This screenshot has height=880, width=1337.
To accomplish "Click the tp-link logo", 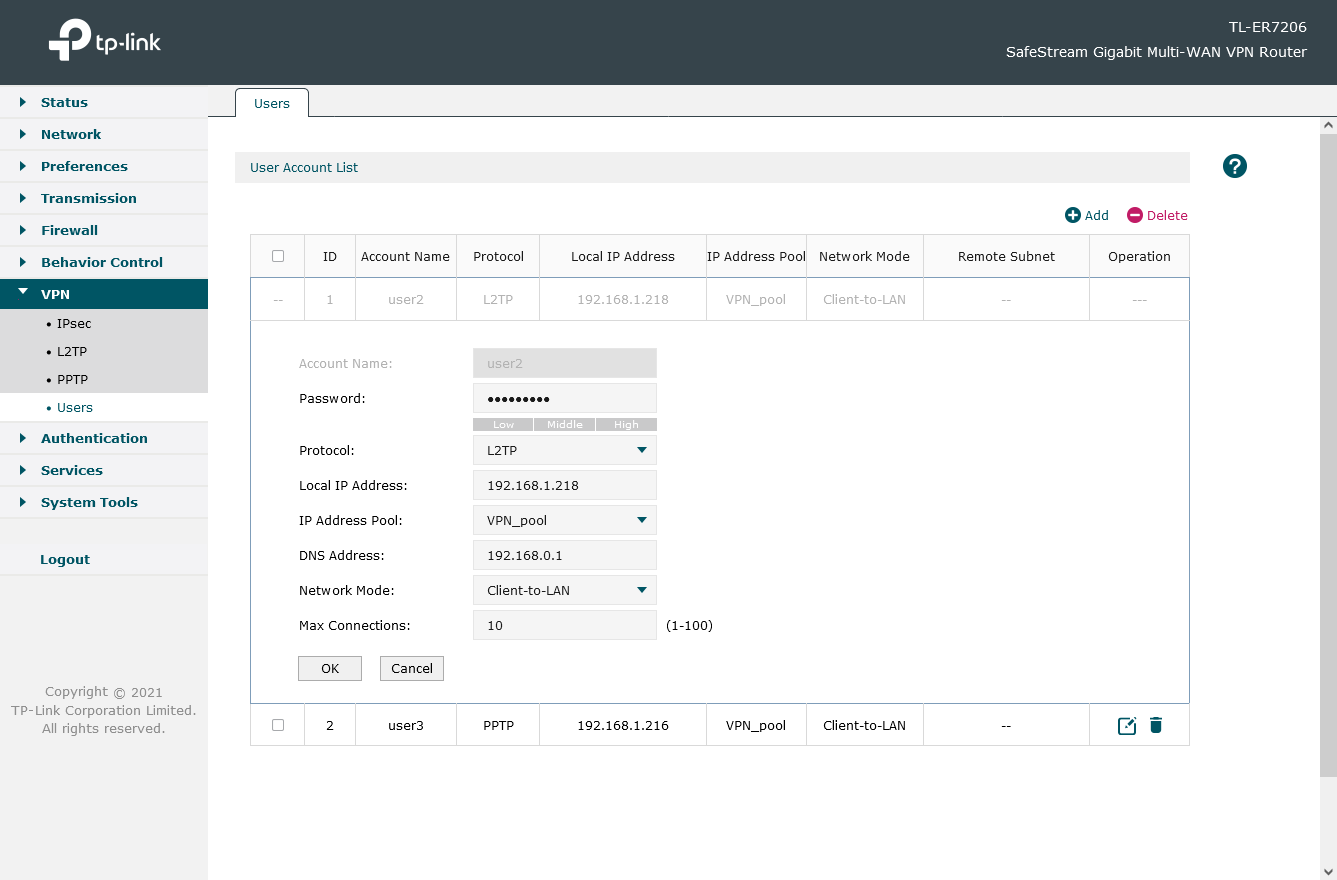I will pyautogui.click(x=105, y=43).
